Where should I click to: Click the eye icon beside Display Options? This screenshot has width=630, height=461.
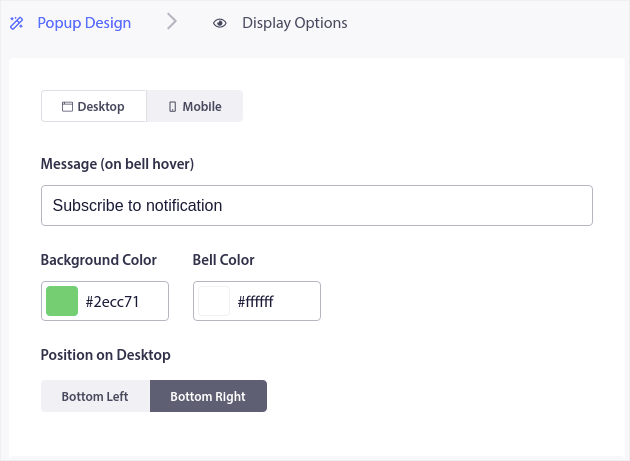(x=220, y=23)
